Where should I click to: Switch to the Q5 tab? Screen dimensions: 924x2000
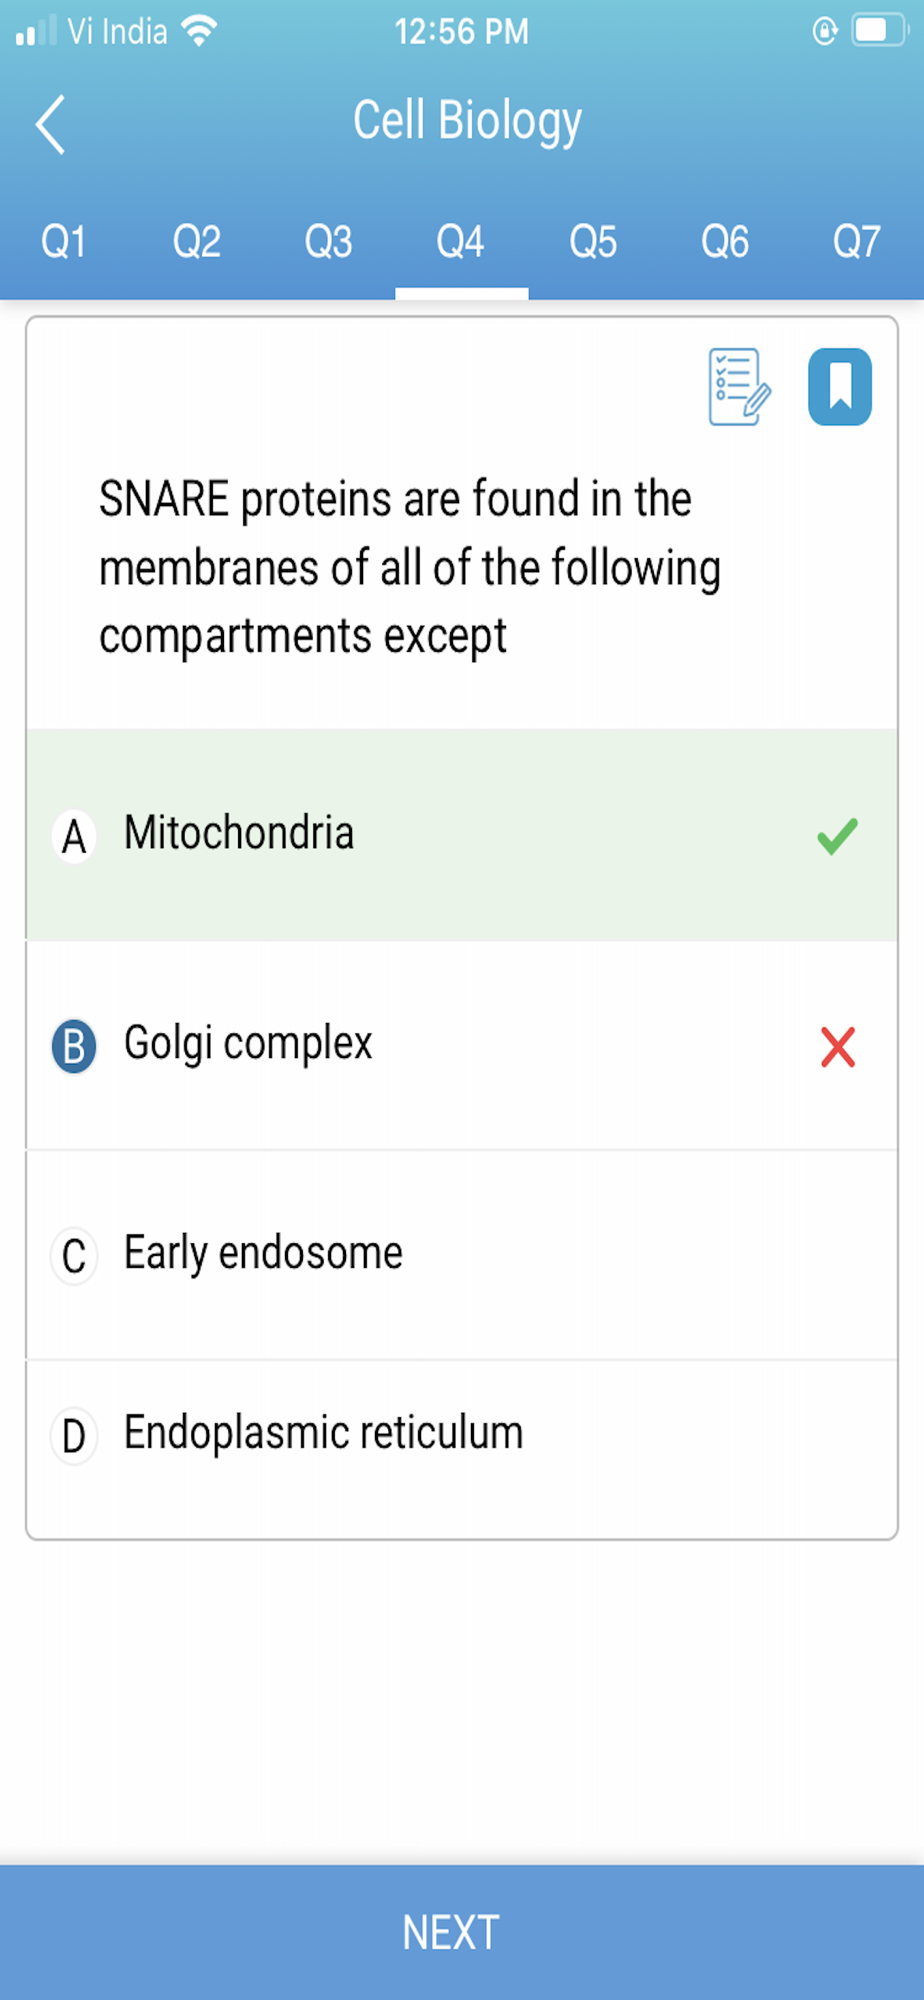[x=593, y=242]
